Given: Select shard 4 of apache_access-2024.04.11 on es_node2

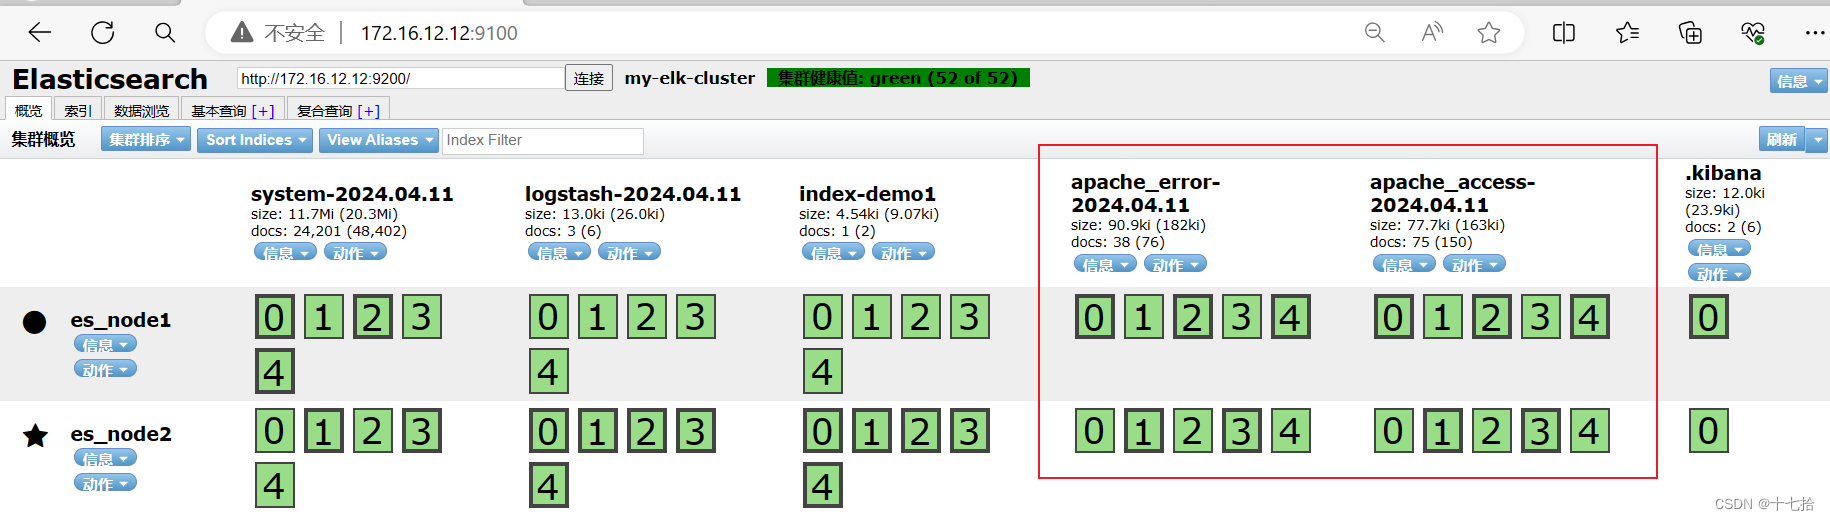Looking at the screenshot, I should 1589,431.
